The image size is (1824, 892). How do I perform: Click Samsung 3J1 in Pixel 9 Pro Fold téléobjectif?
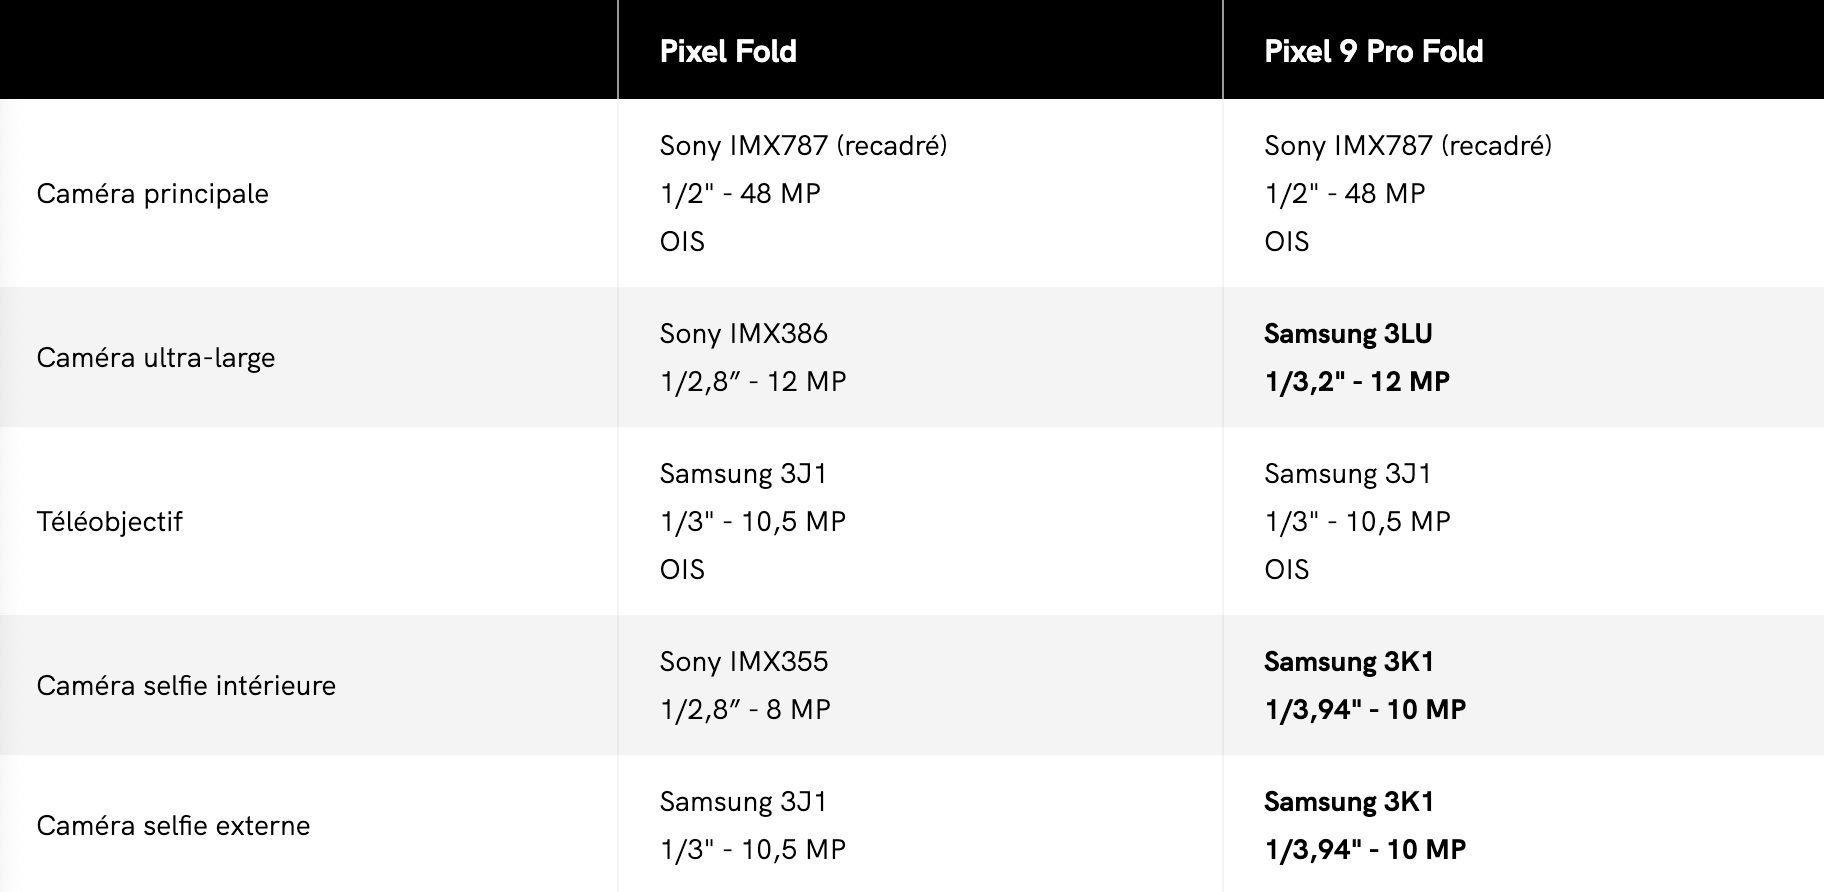(1348, 474)
